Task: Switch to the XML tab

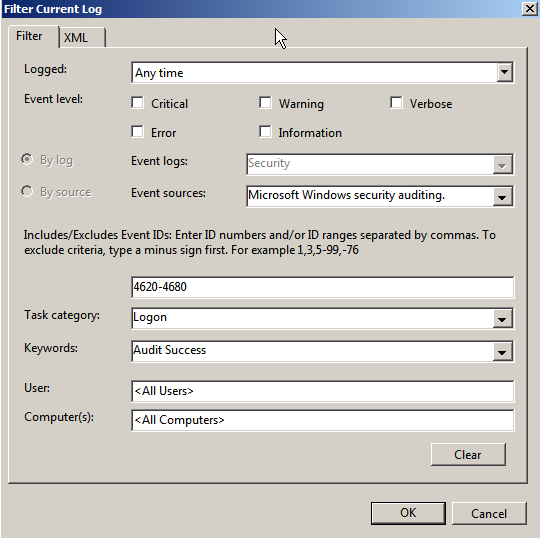Action: [x=82, y=37]
